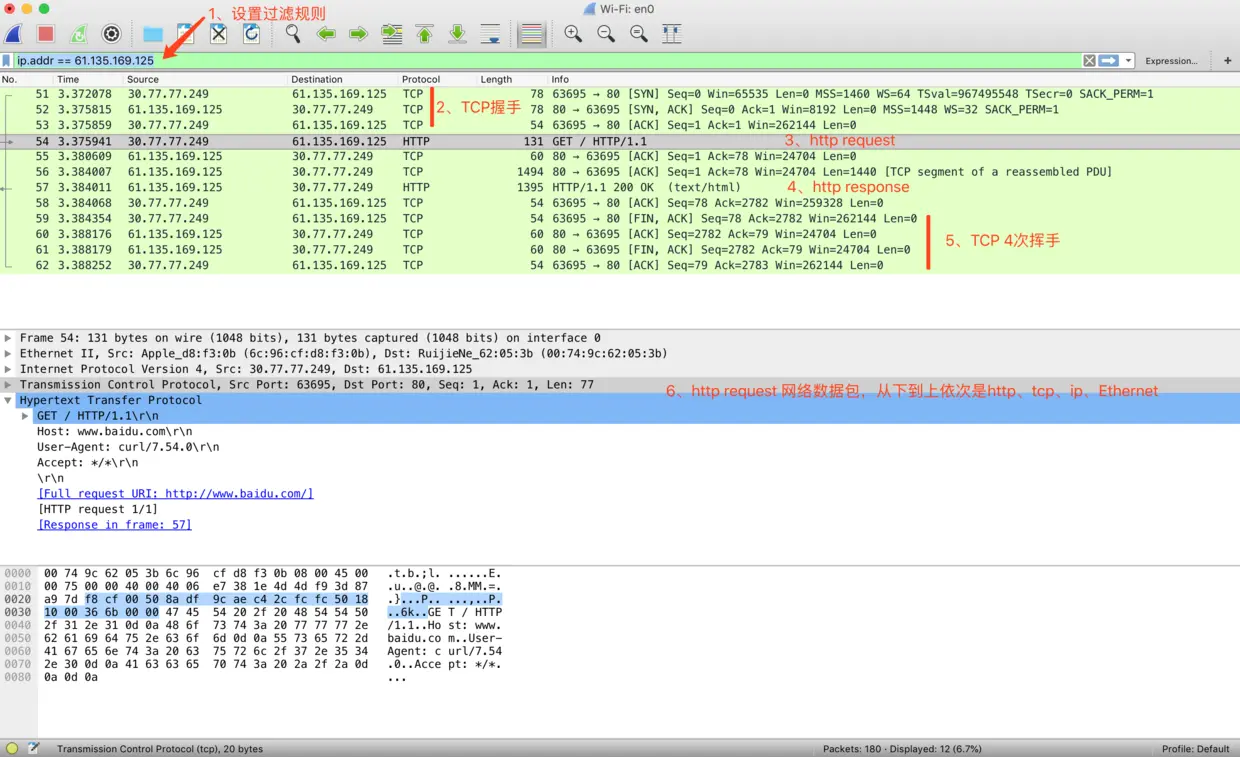Open the display filter bookmark menu
Image resolution: width=1240 pixels, height=757 pixels.
(x=7, y=61)
